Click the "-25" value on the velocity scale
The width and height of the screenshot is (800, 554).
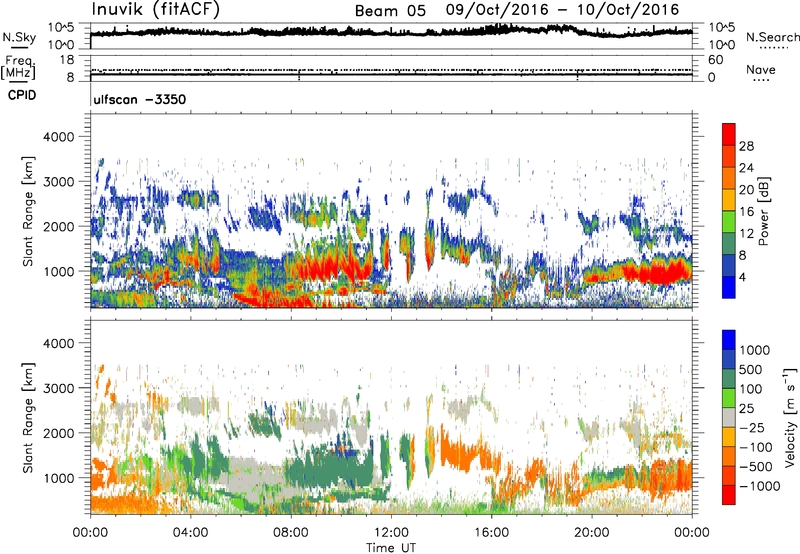(x=750, y=428)
